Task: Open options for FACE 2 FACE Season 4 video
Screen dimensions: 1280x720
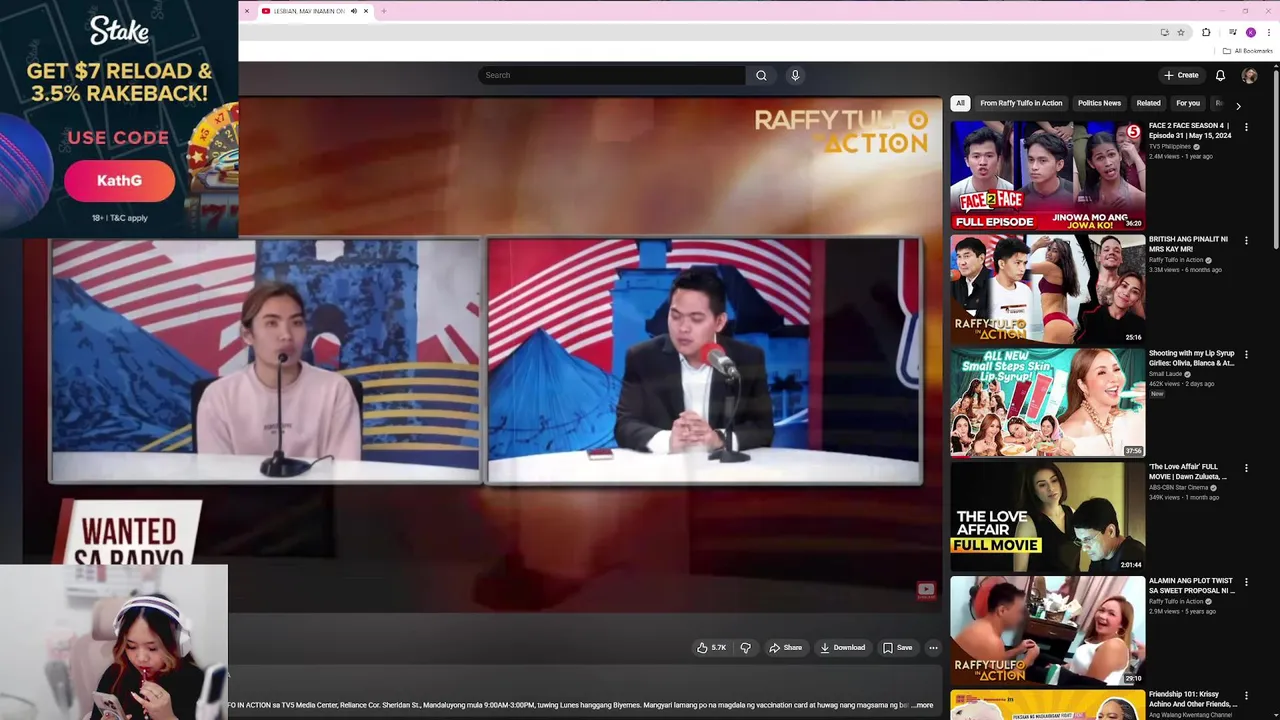Action: 1246,127
